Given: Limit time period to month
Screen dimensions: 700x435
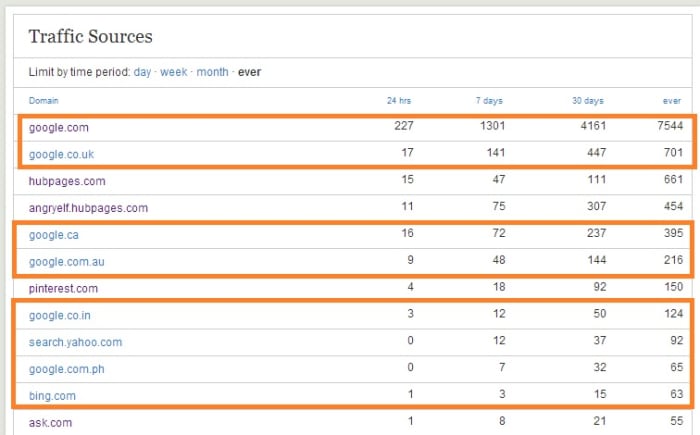Looking at the screenshot, I should tap(212, 72).
